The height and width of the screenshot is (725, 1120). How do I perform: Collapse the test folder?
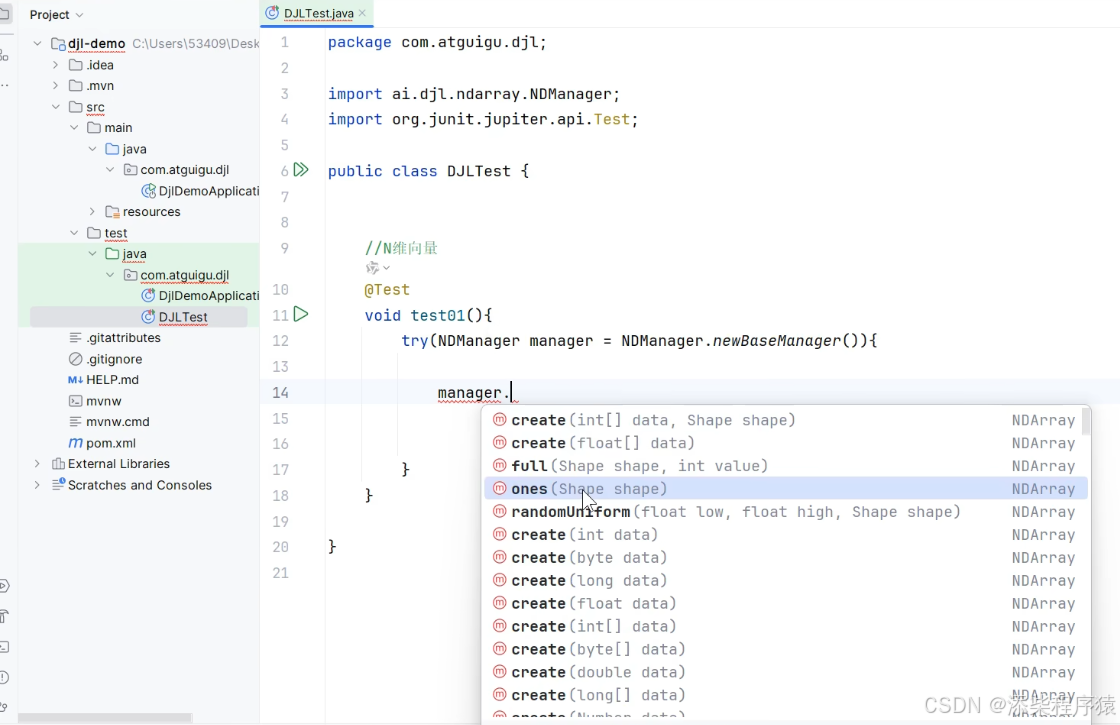click(74, 233)
